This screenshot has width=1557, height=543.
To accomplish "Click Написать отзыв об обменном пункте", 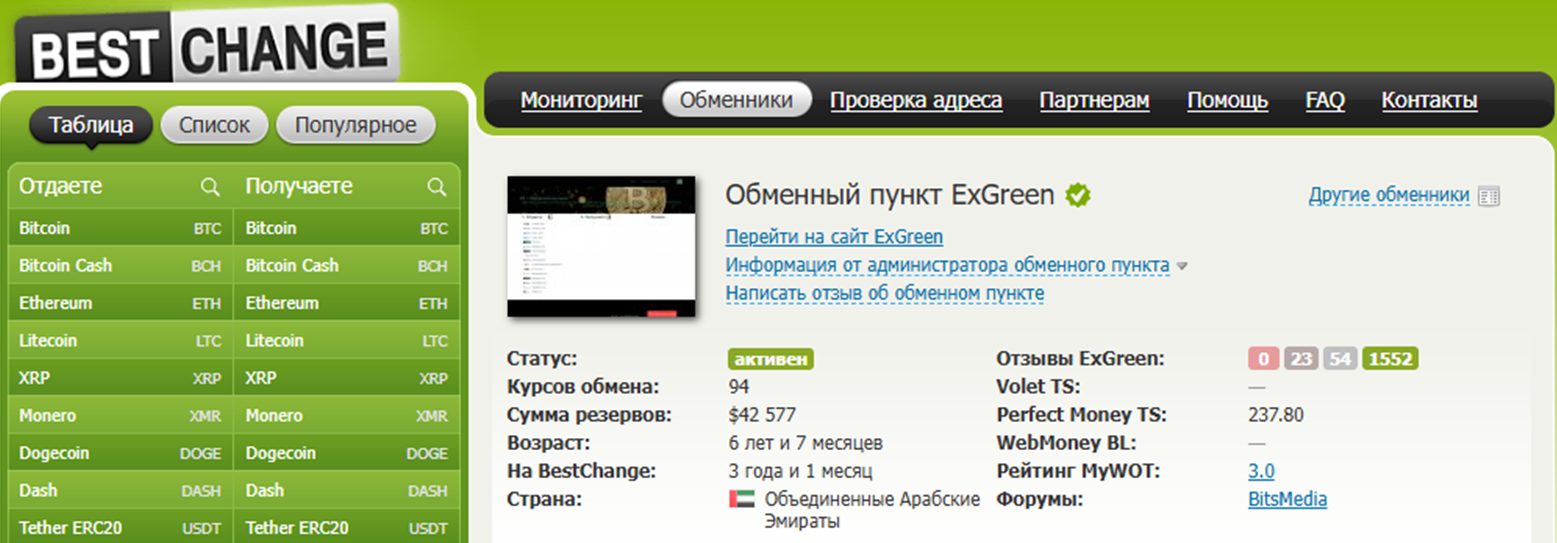I will click(x=885, y=293).
